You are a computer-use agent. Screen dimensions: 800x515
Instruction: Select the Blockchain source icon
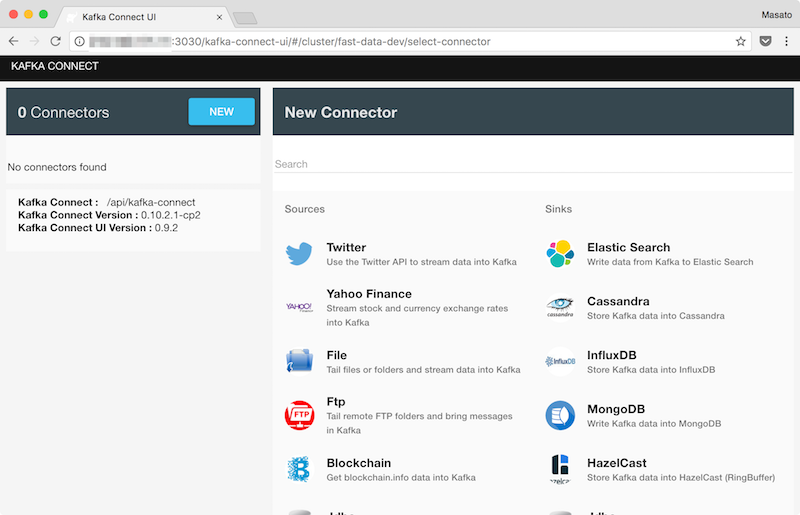(299, 469)
